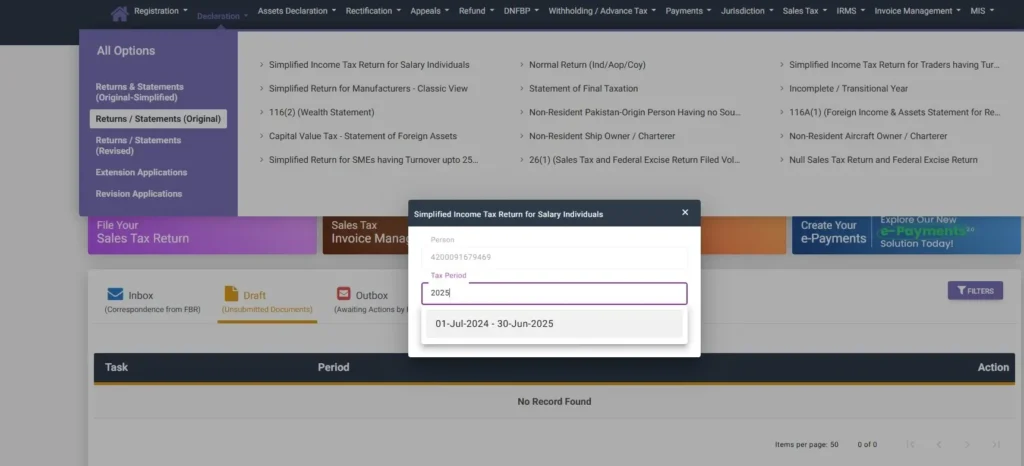This screenshot has width=1024, height=466.
Task: Open the IRMS menu
Action: (851, 10)
